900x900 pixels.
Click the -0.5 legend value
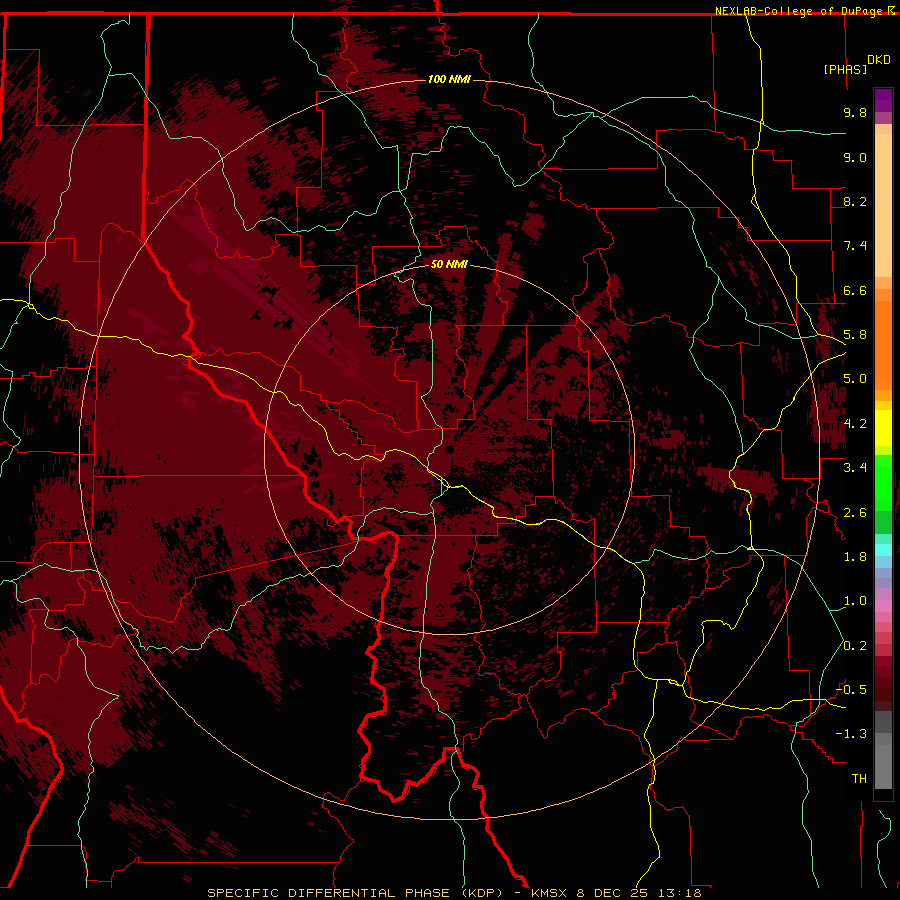pos(851,690)
